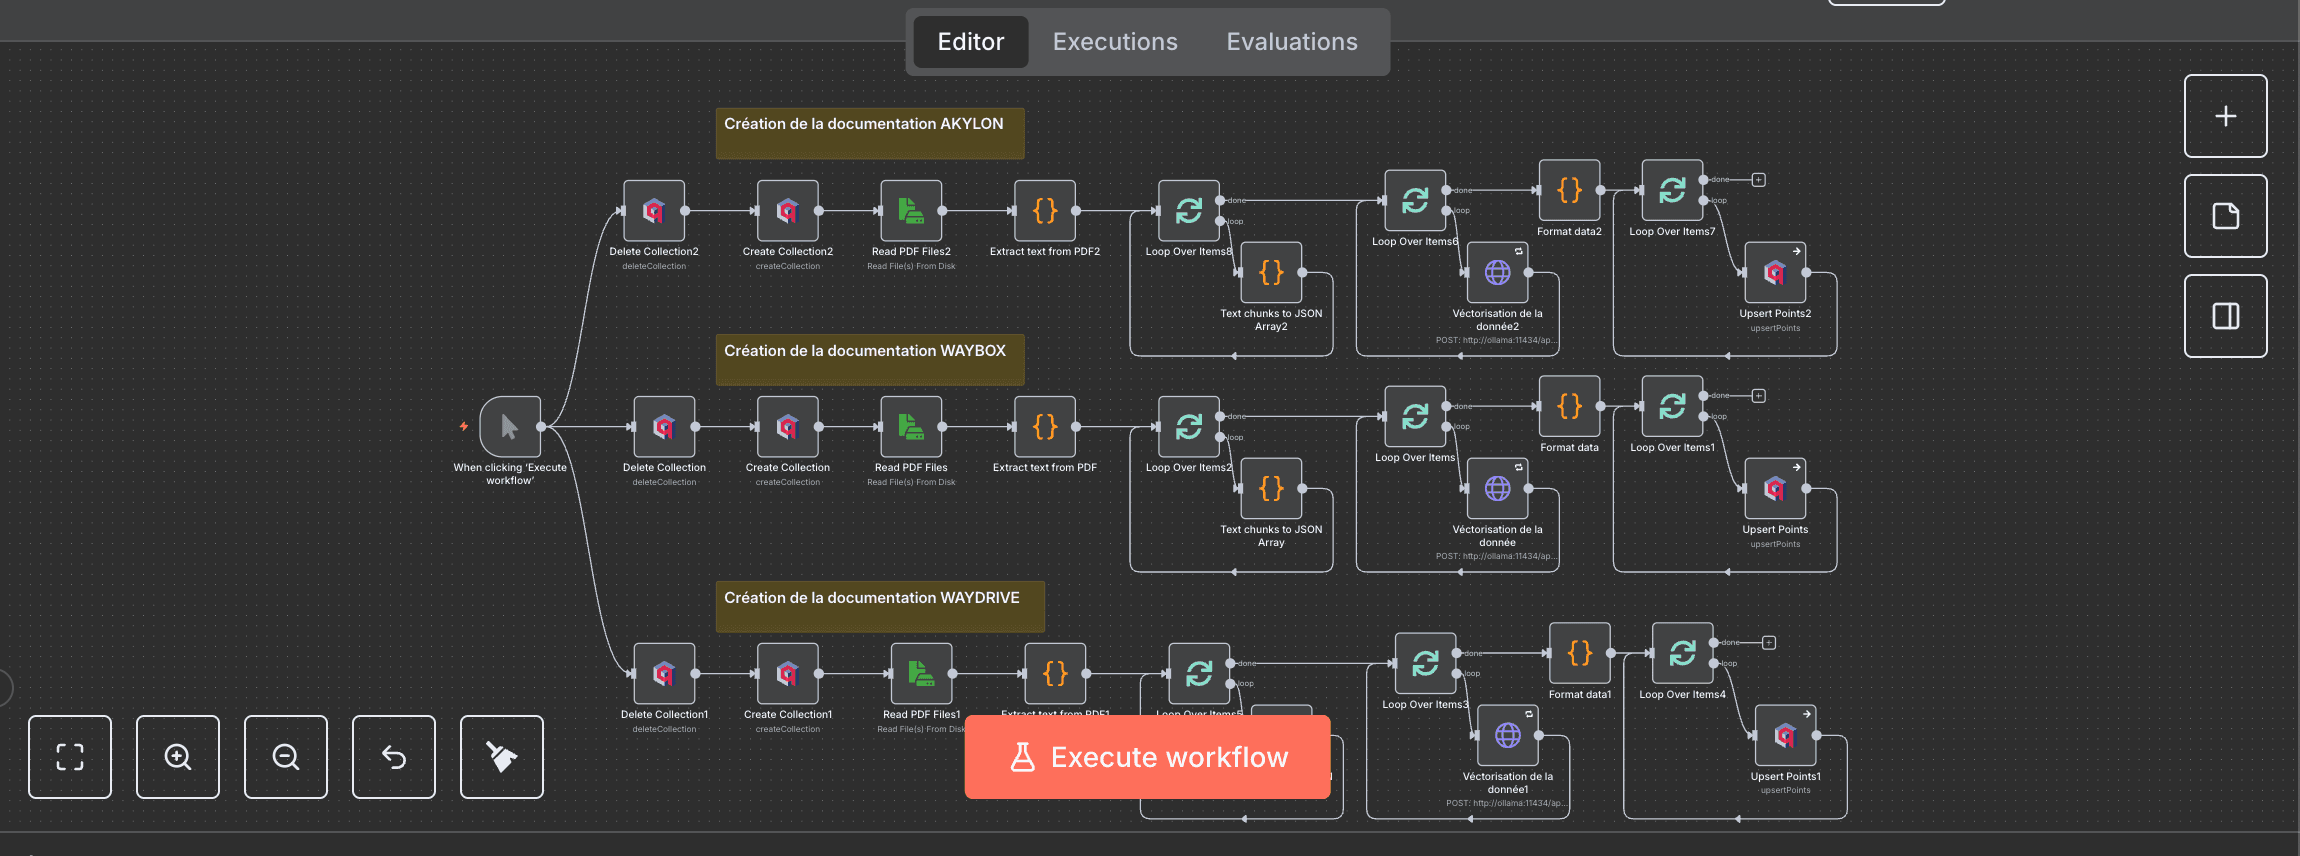
Task: Select the Delete Collection node
Action: pos(664,427)
